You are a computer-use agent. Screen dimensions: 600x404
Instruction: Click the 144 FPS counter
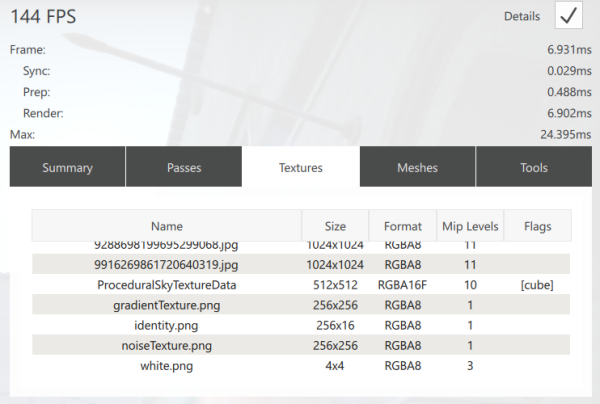43,17
